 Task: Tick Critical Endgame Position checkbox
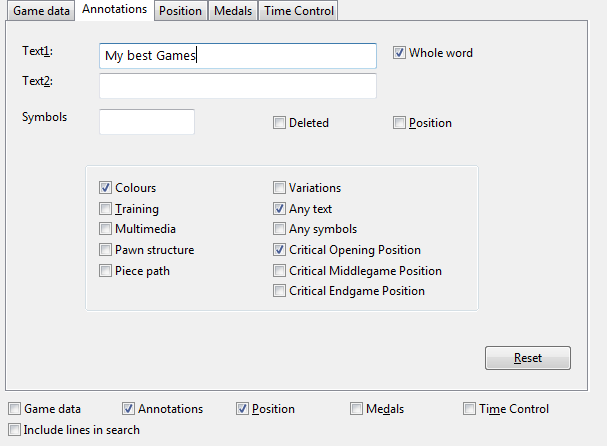[280, 291]
